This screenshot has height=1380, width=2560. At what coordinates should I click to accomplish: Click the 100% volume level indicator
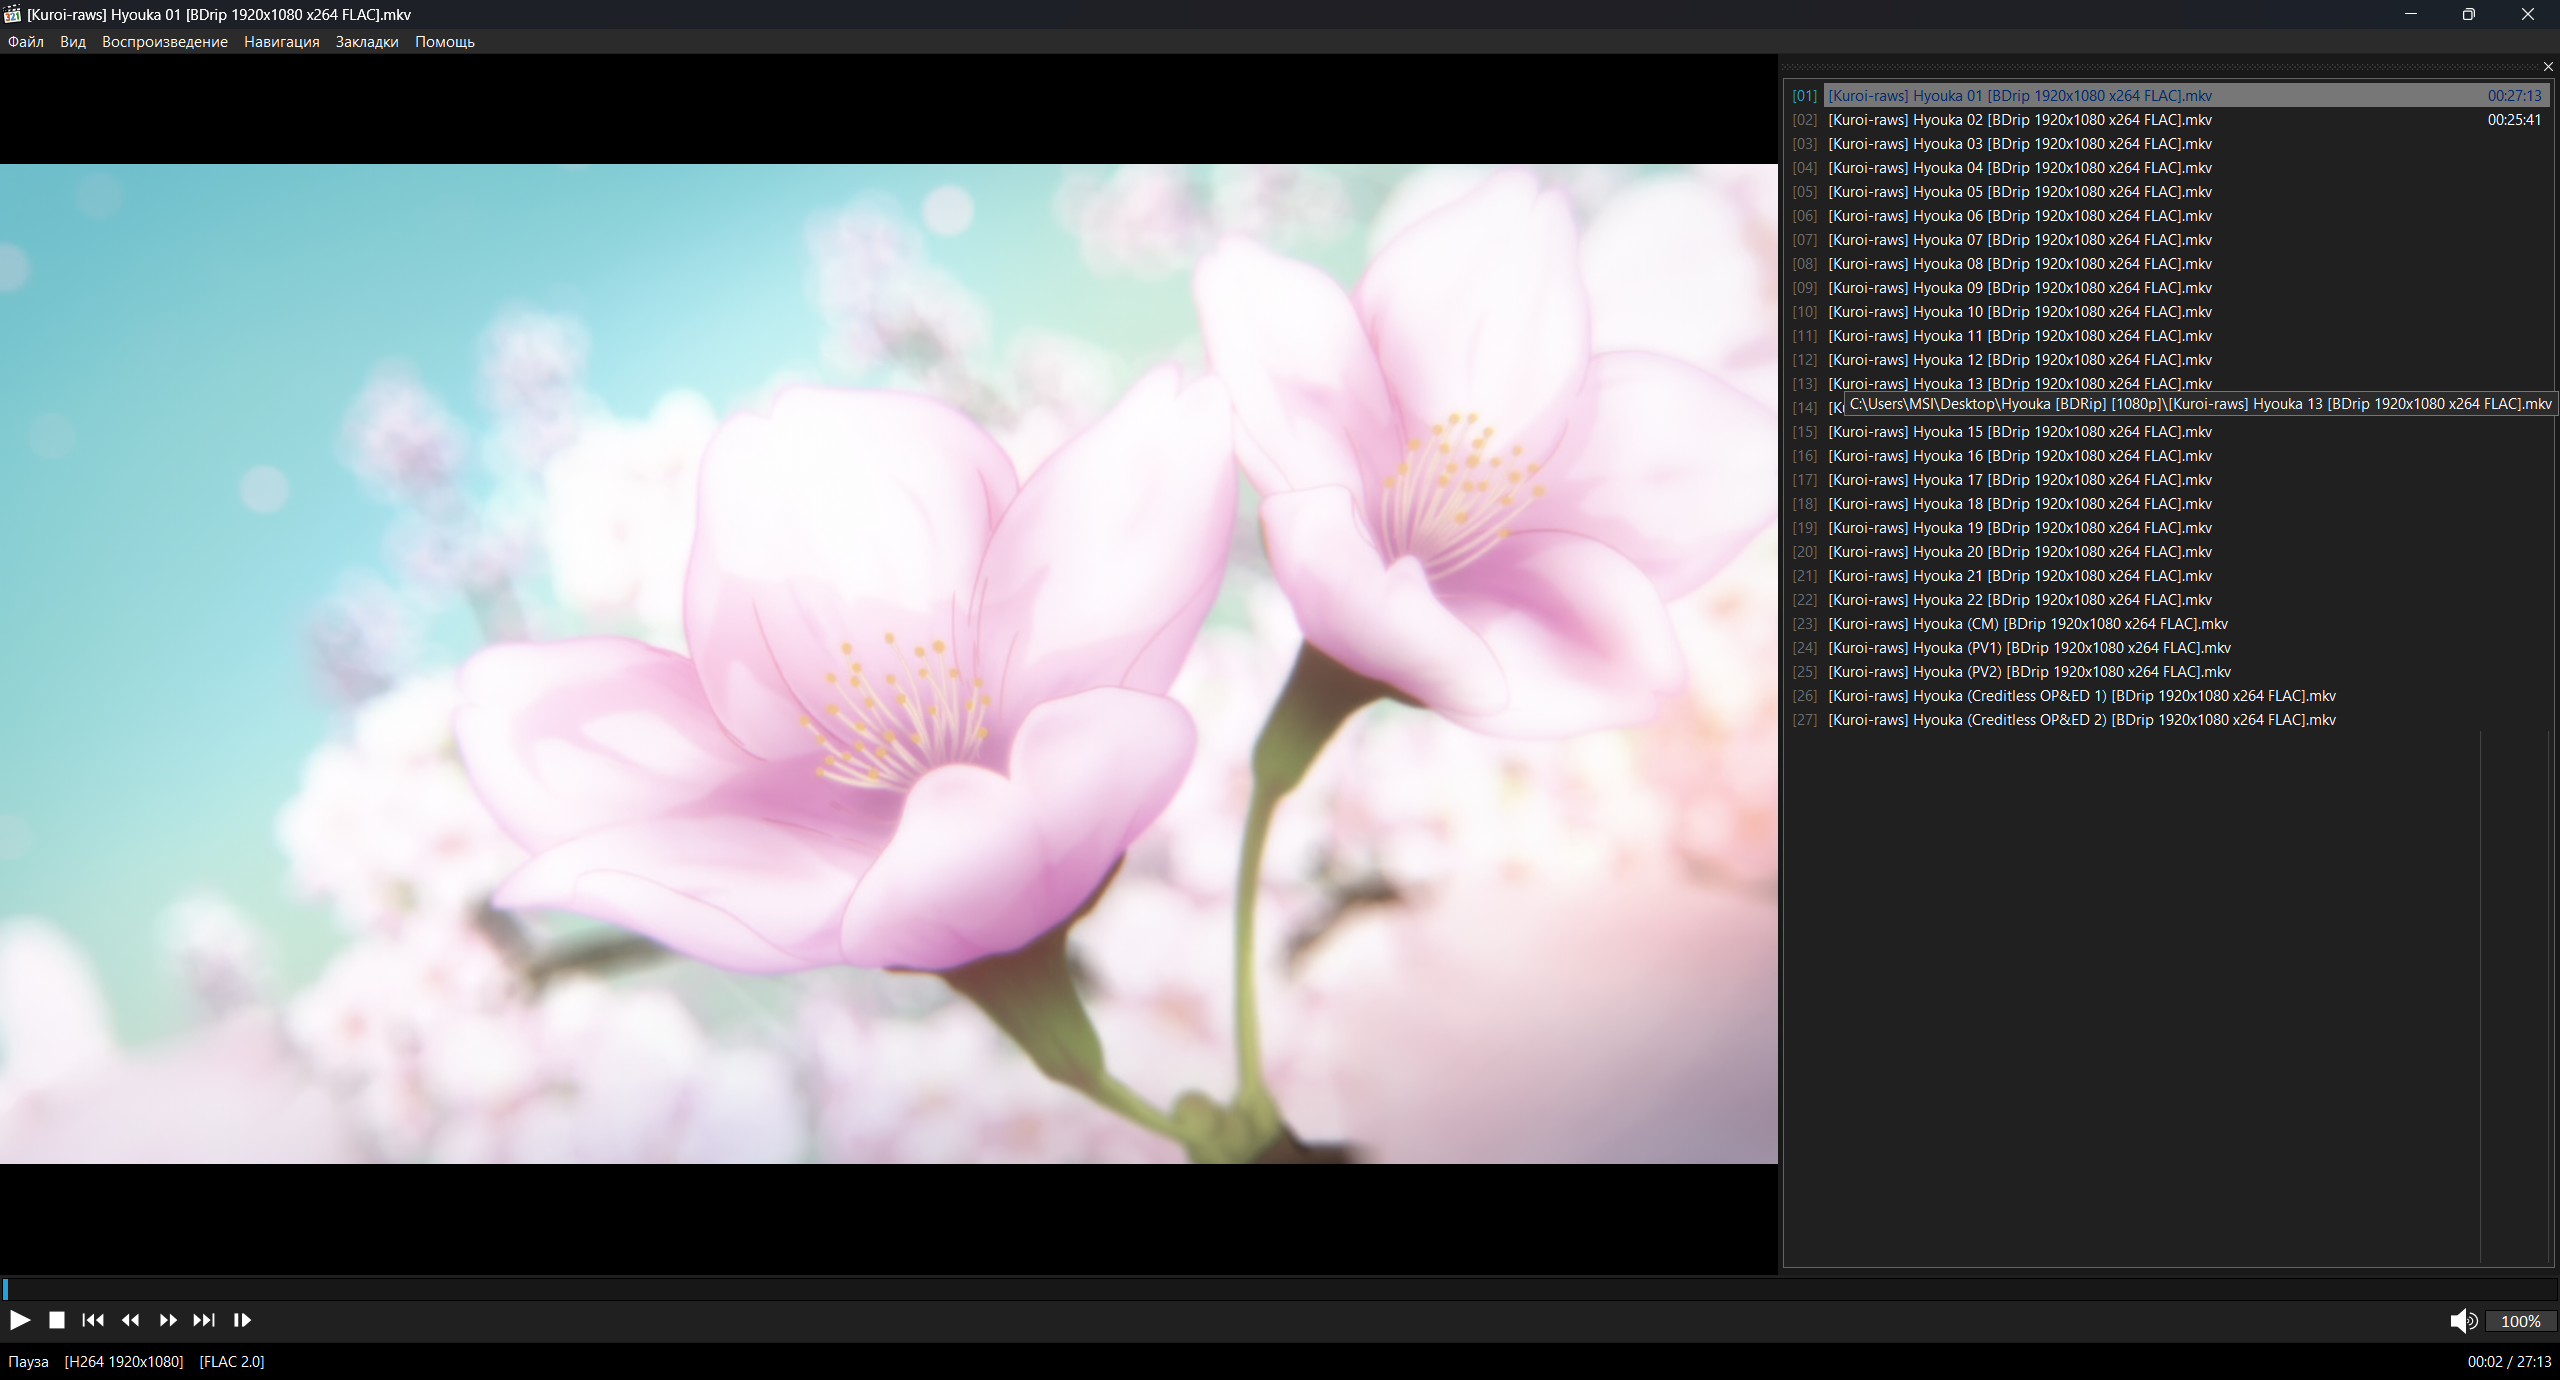click(x=2520, y=1321)
